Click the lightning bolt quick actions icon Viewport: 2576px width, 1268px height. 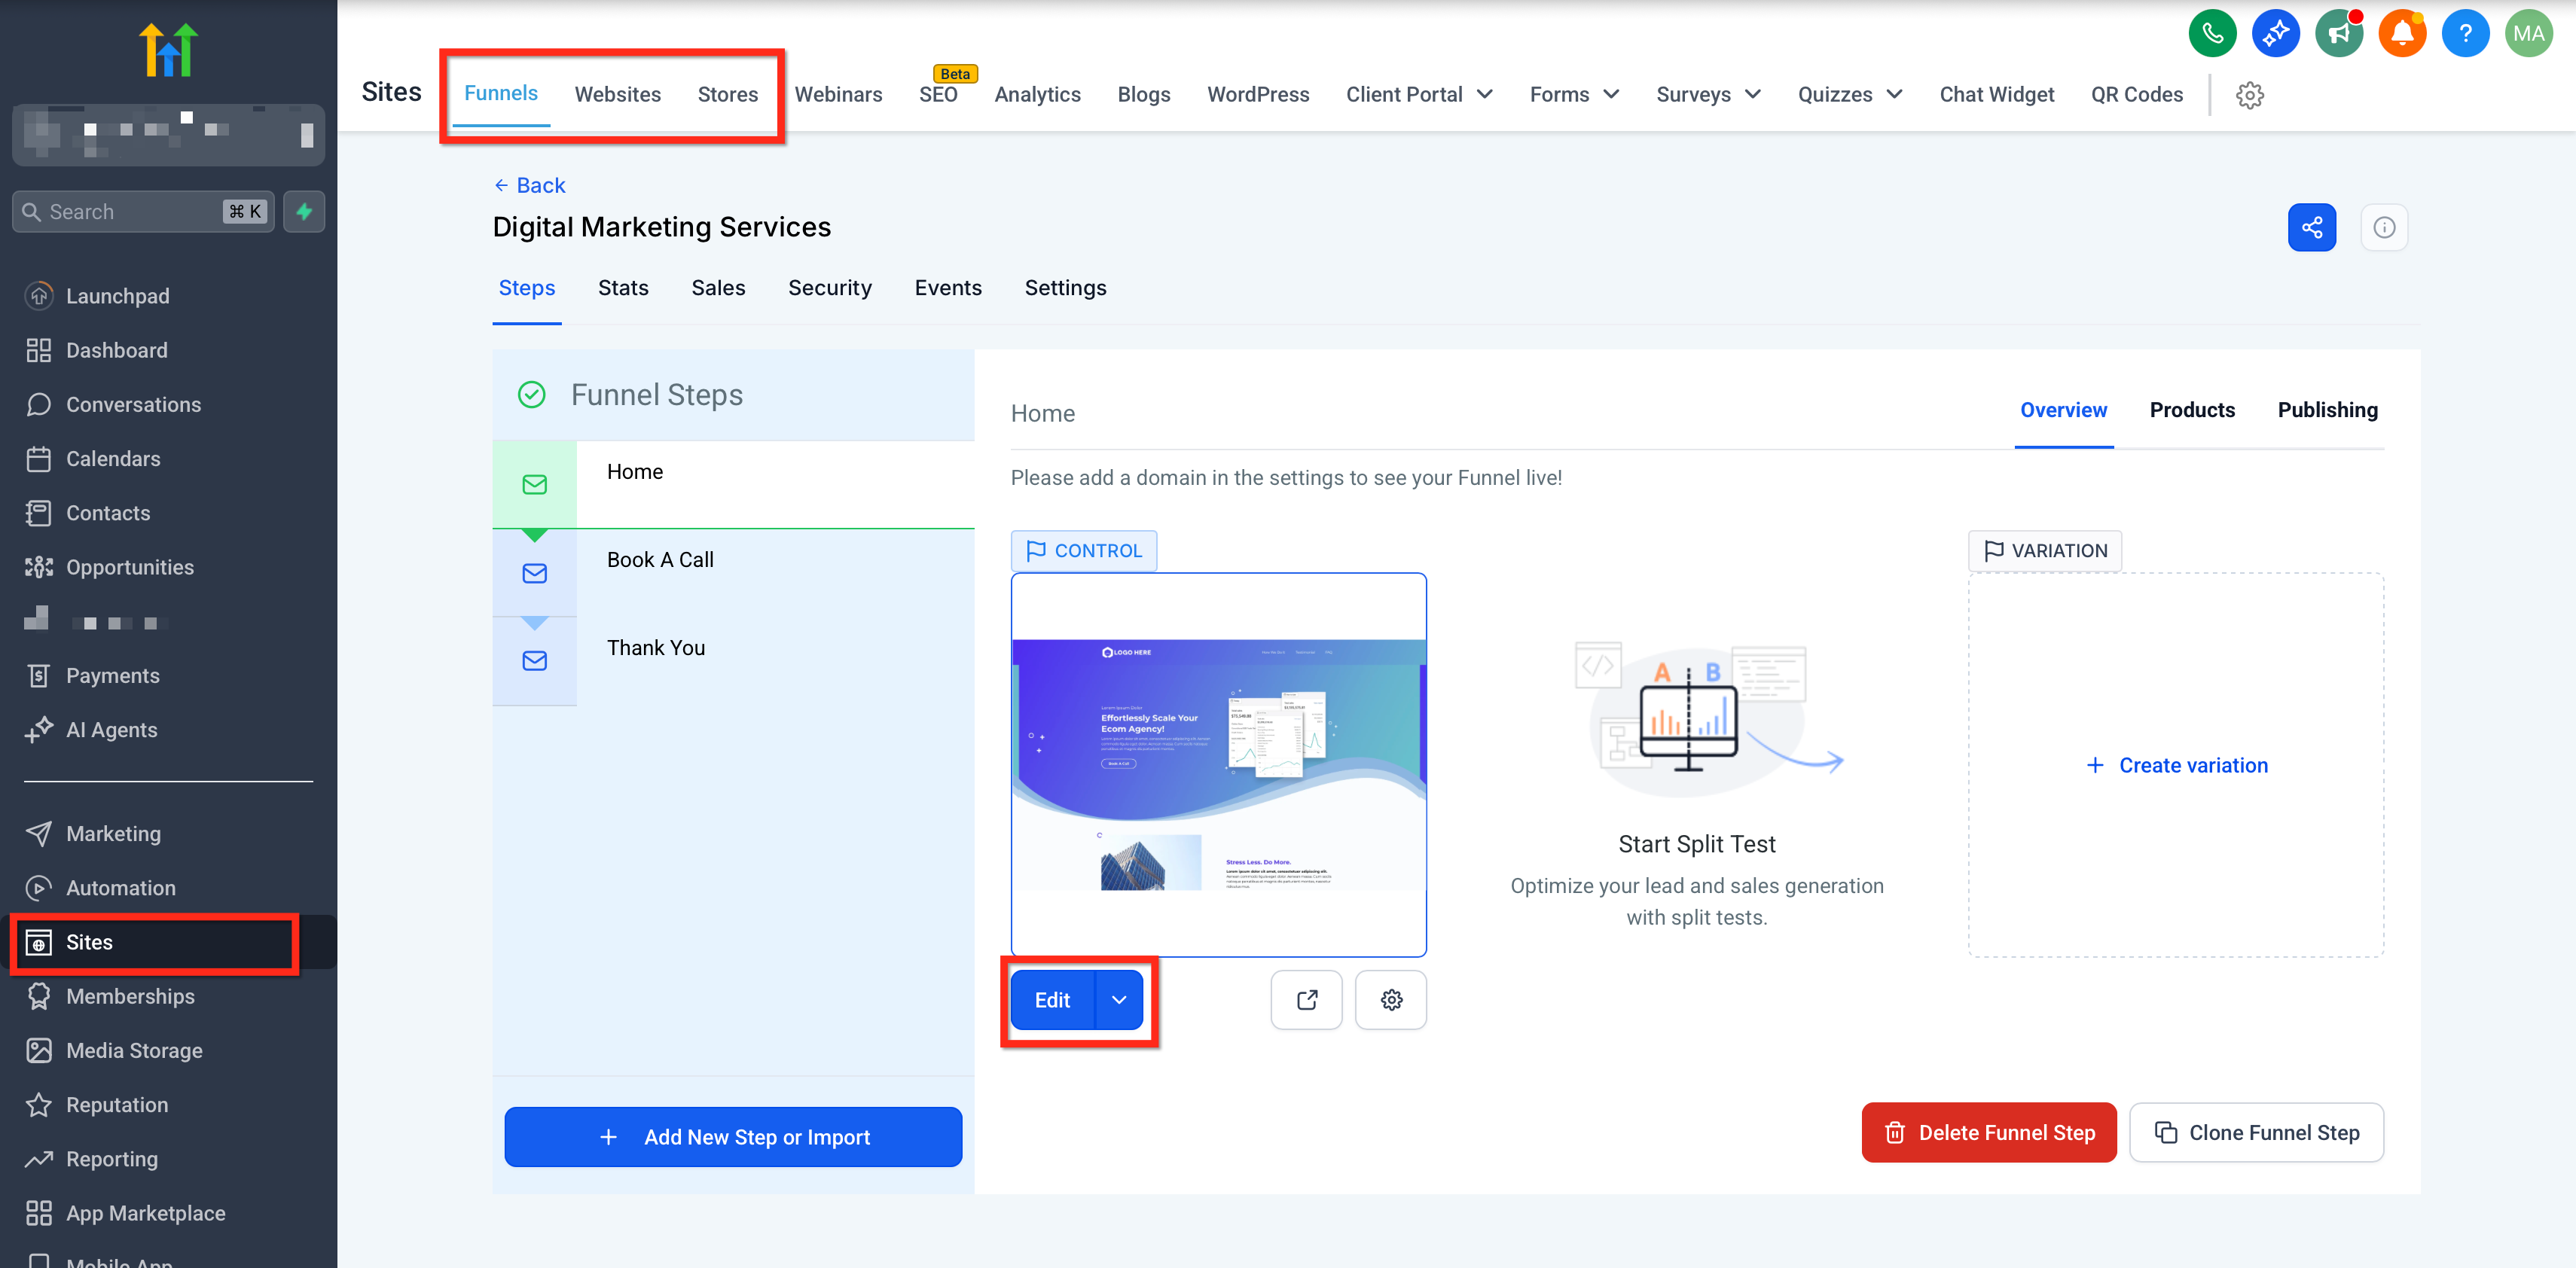point(304,211)
